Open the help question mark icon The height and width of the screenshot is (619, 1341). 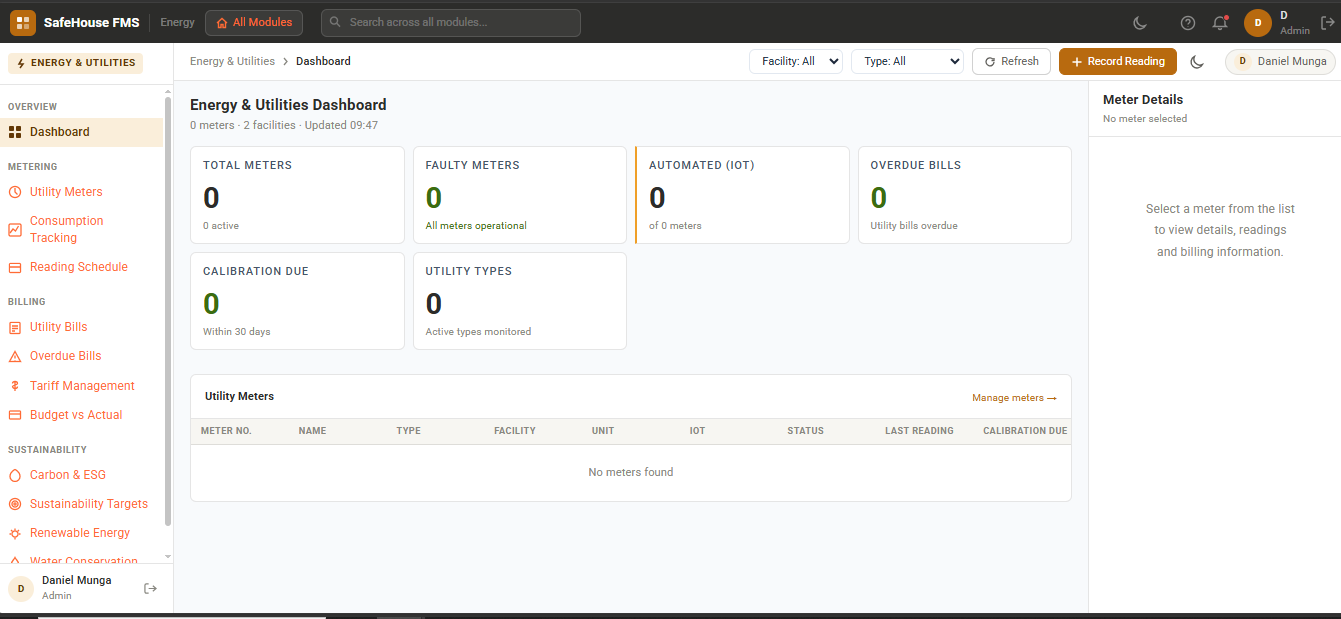pyautogui.click(x=1188, y=22)
